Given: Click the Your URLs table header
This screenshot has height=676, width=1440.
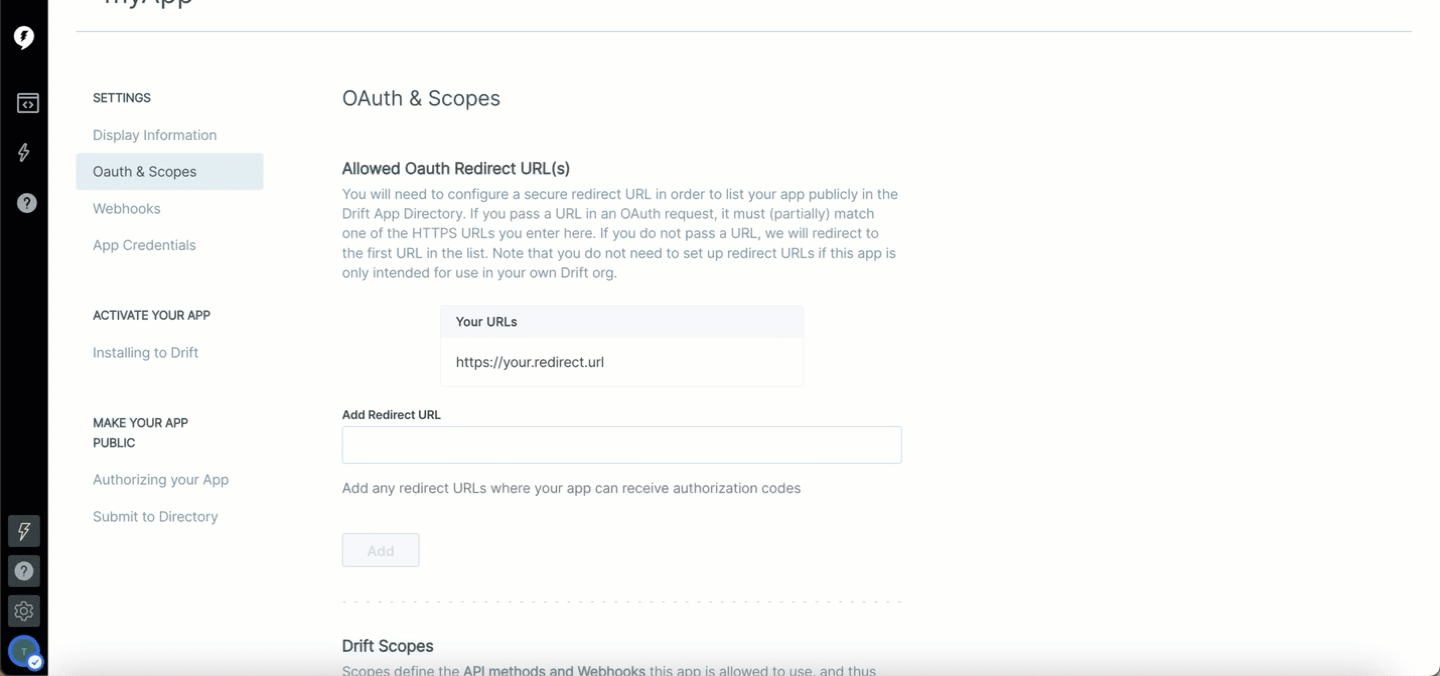Looking at the screenshot, I should click(622, 322).
